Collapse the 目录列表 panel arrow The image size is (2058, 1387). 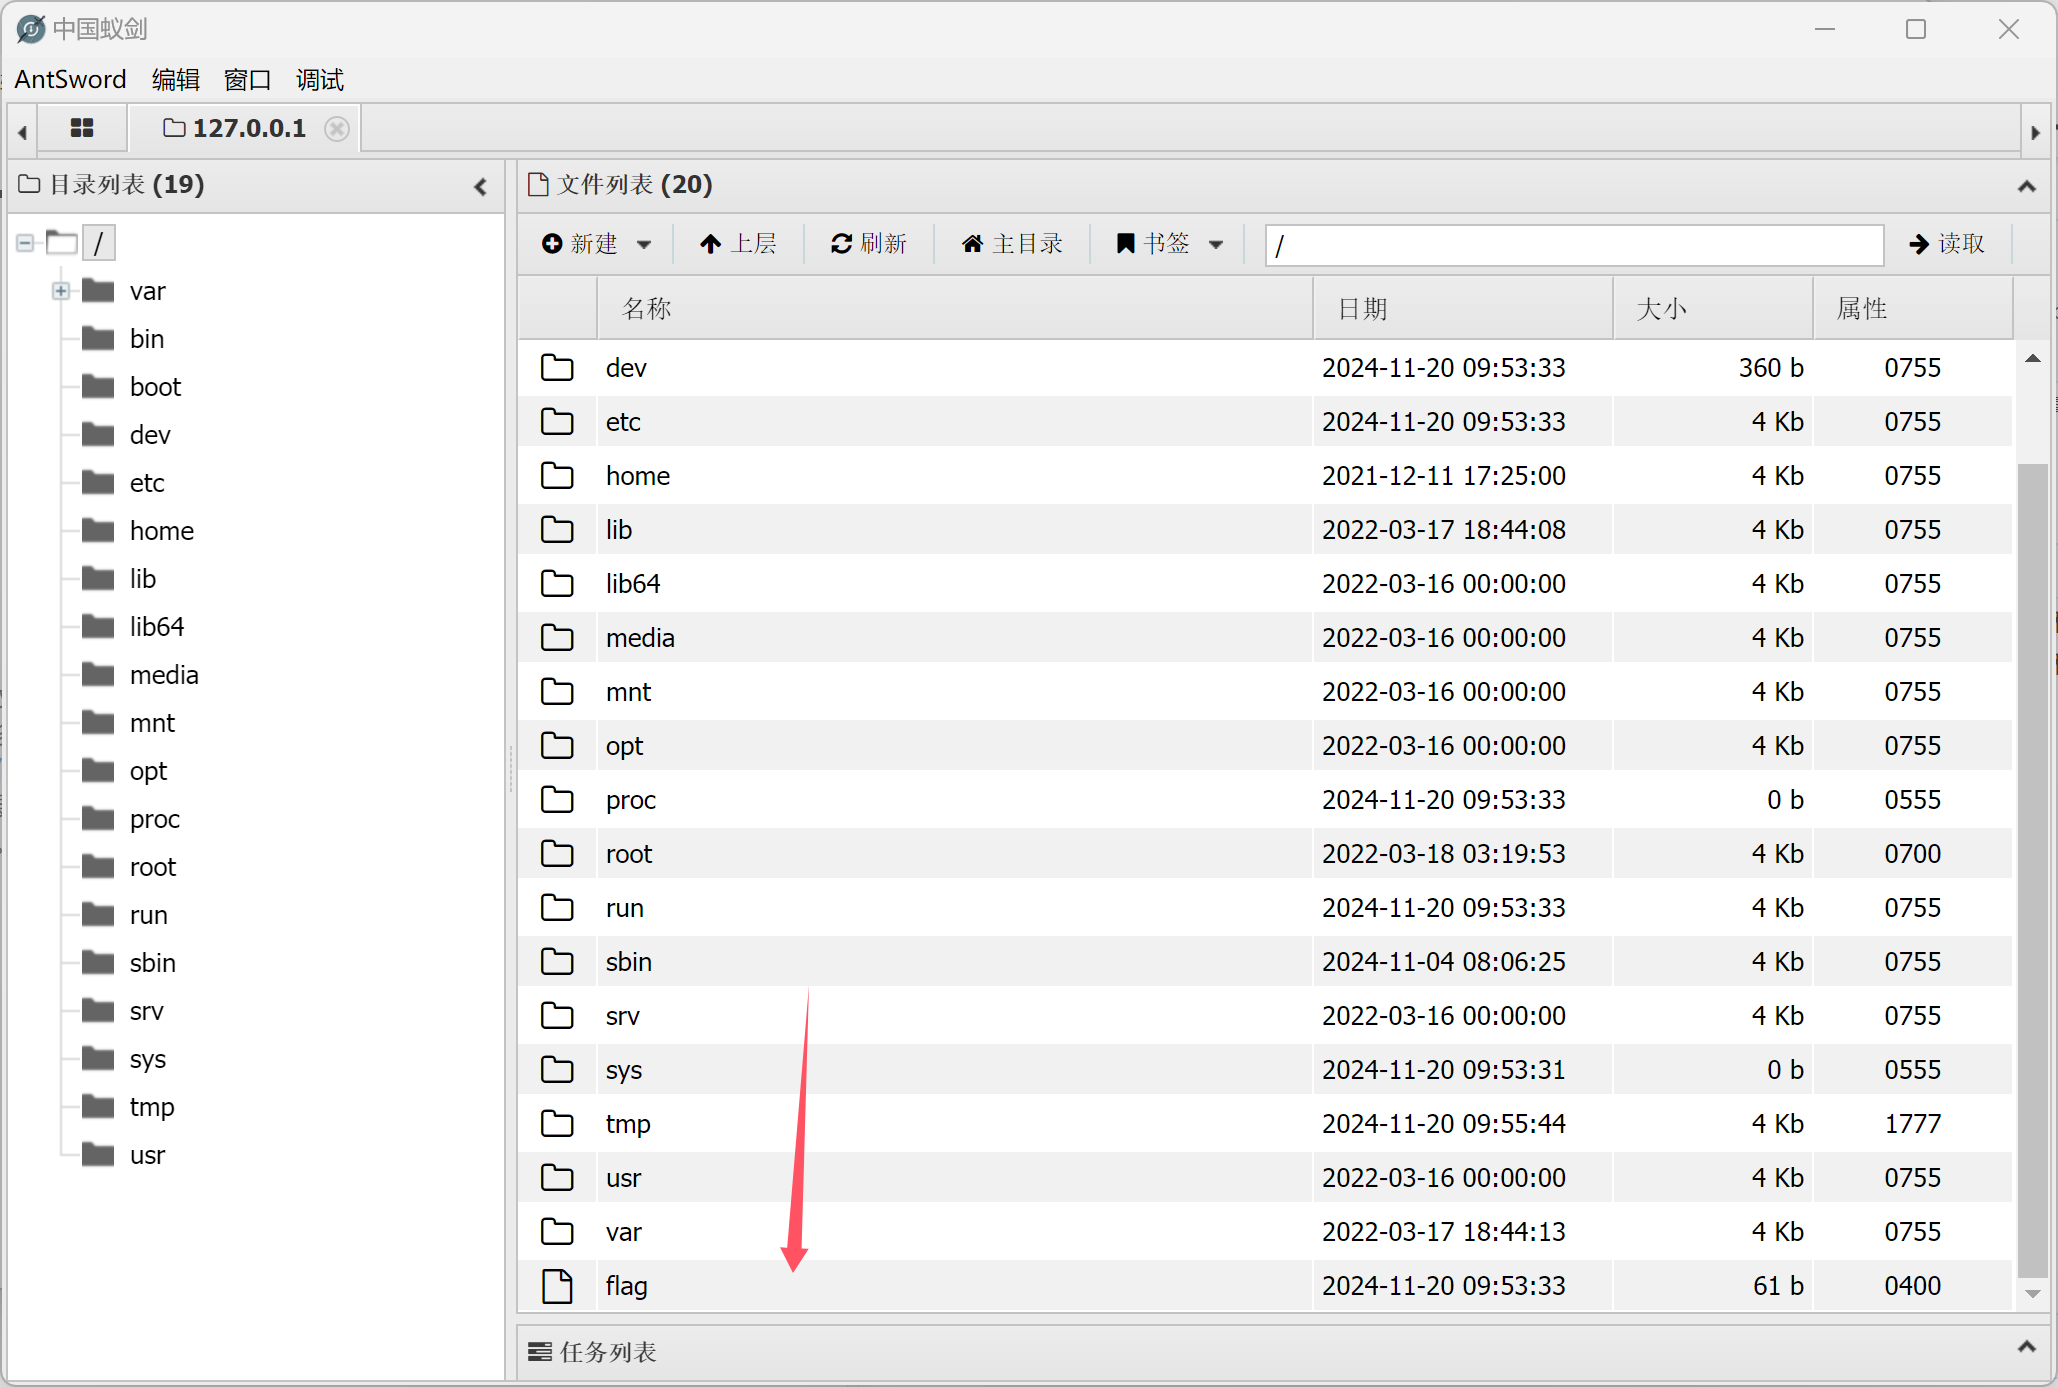coord(481,186)
